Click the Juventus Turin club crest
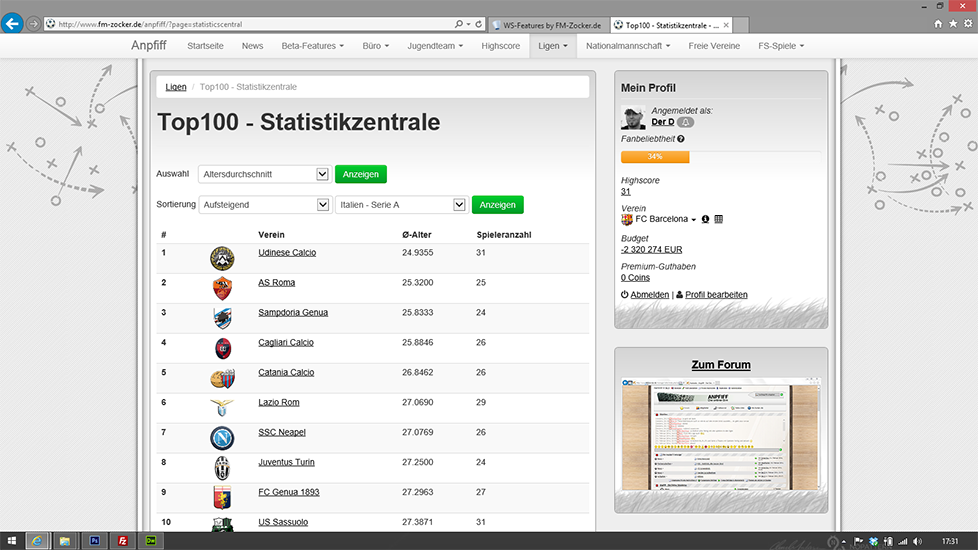 point(222,468)
